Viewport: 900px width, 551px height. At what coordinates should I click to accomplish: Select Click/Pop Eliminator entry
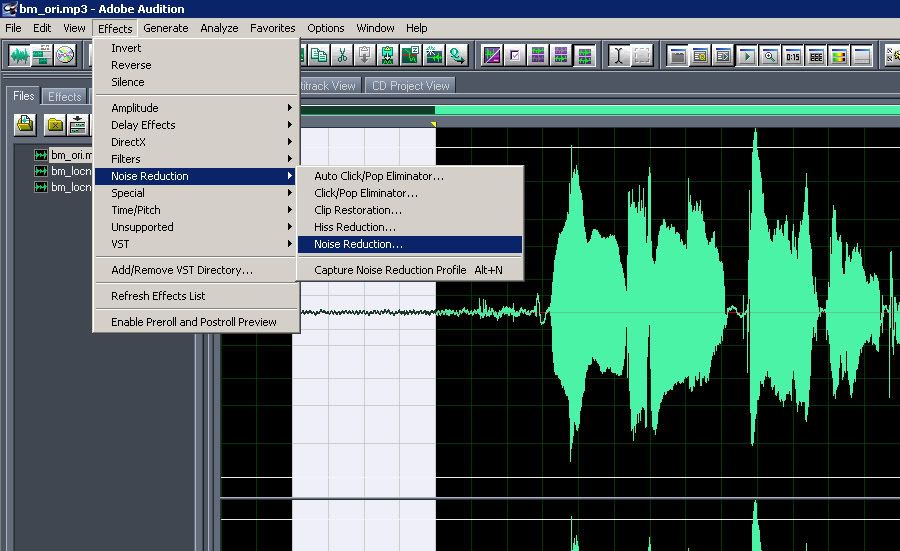pos(410,193)
